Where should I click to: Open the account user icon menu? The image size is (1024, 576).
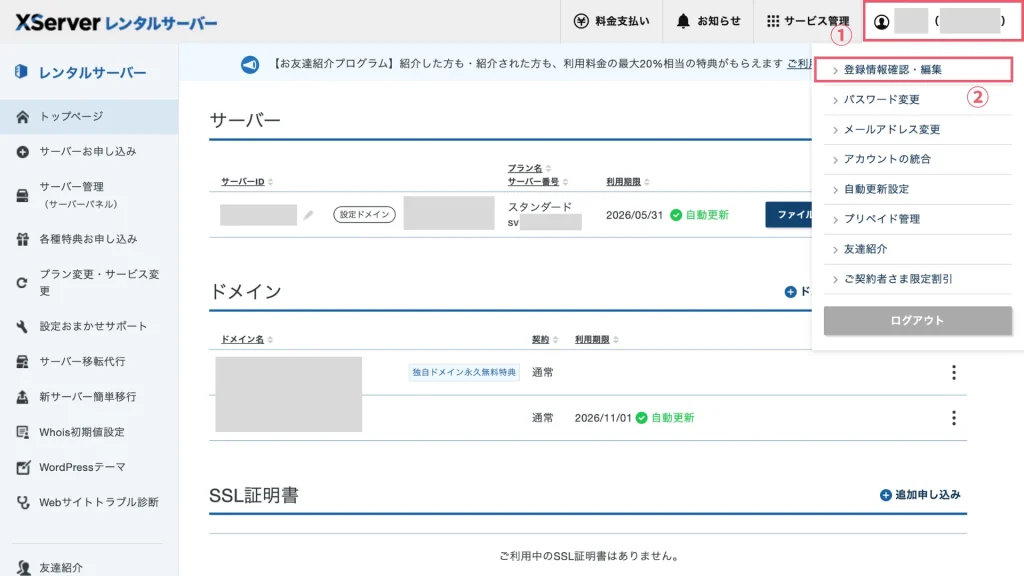881,22
